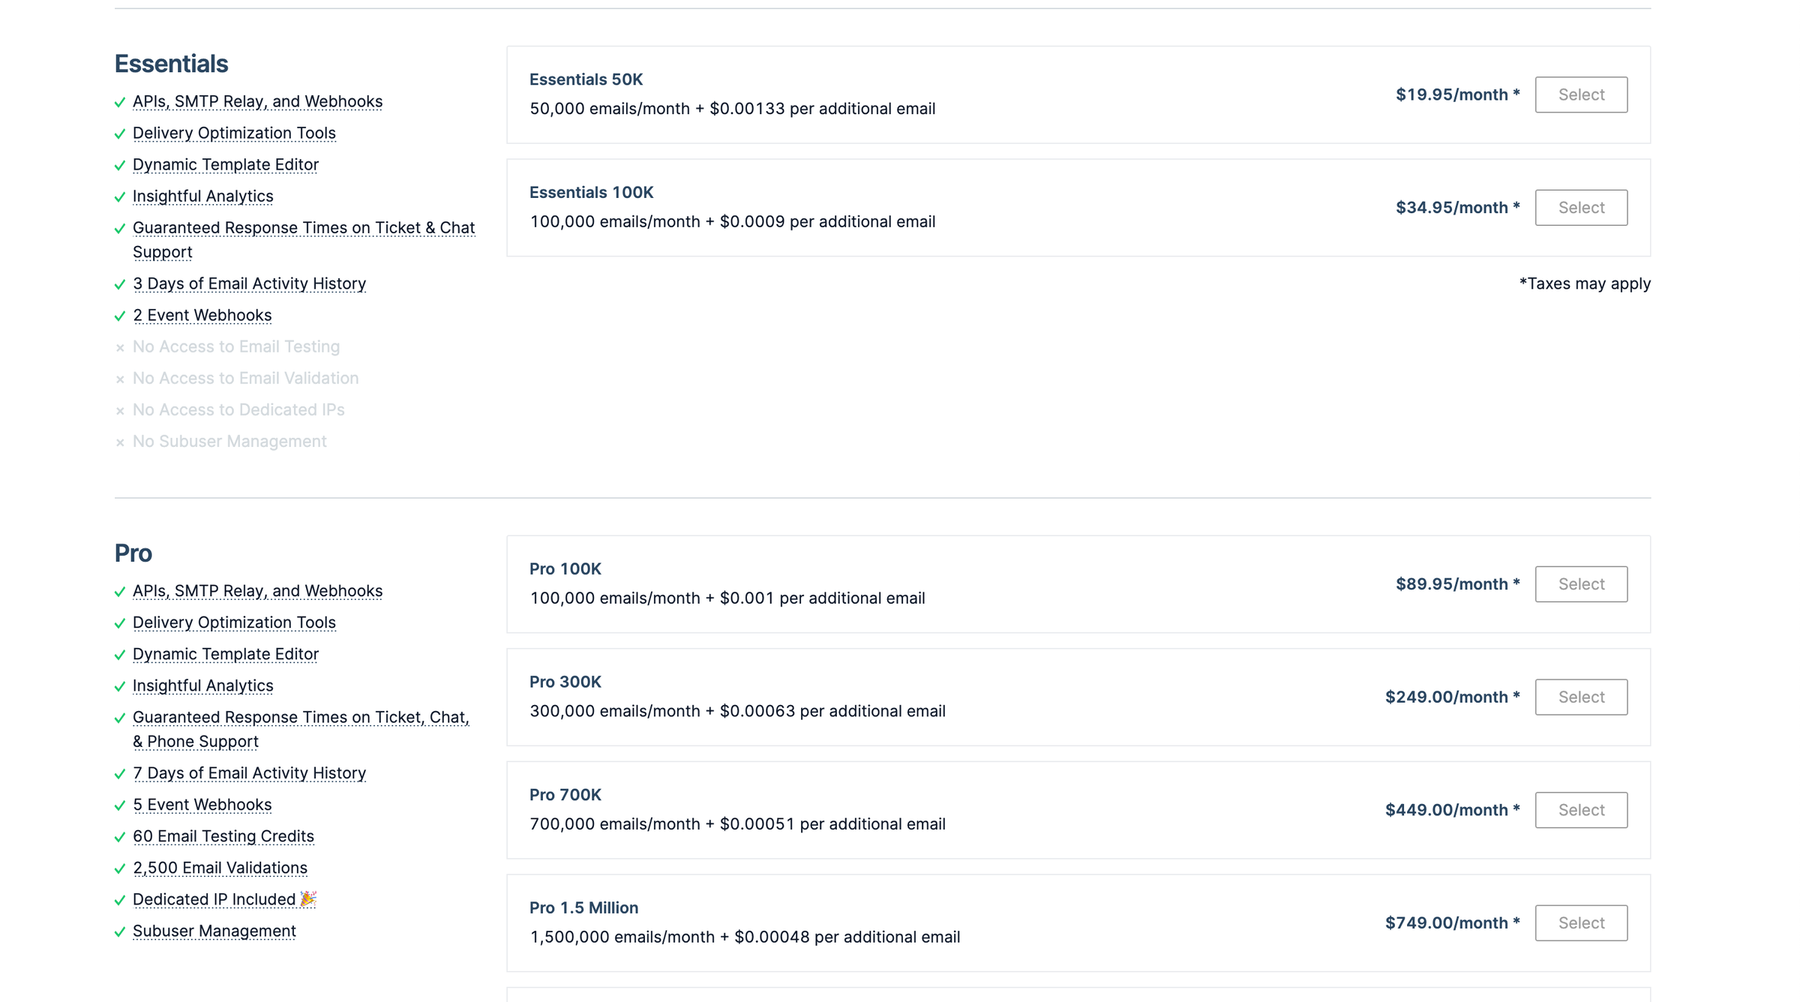
Task: Select the Essentials 100K plan
Action: tap(1580, 207)
